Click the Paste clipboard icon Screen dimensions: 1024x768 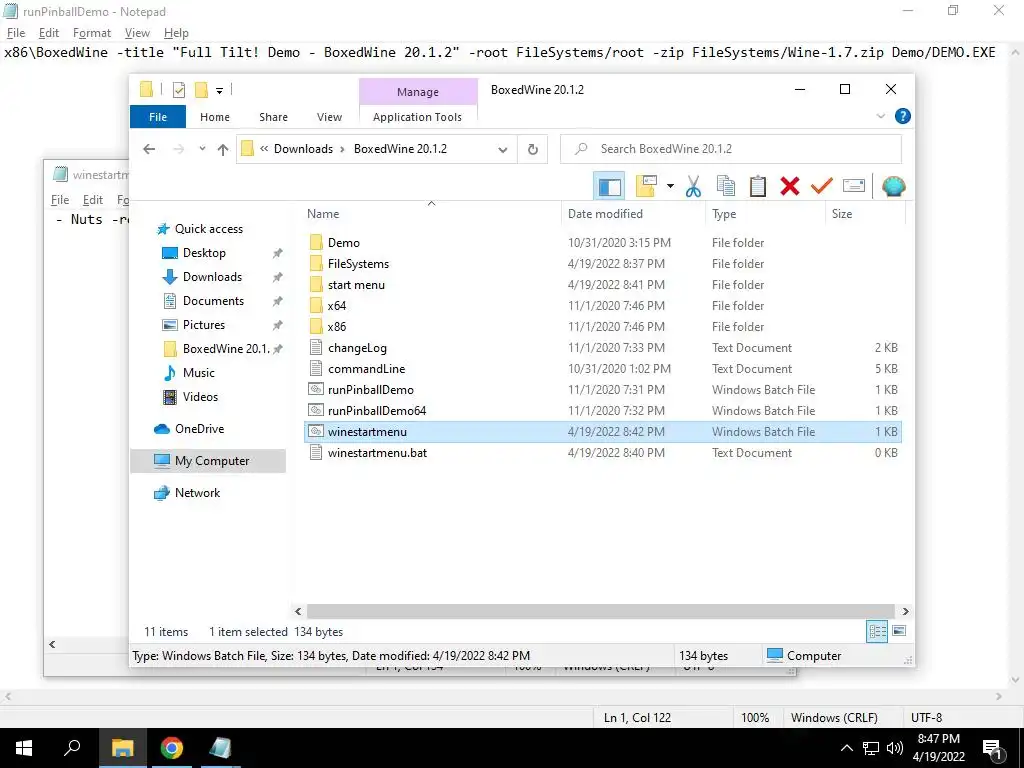[x=758, y=187]
